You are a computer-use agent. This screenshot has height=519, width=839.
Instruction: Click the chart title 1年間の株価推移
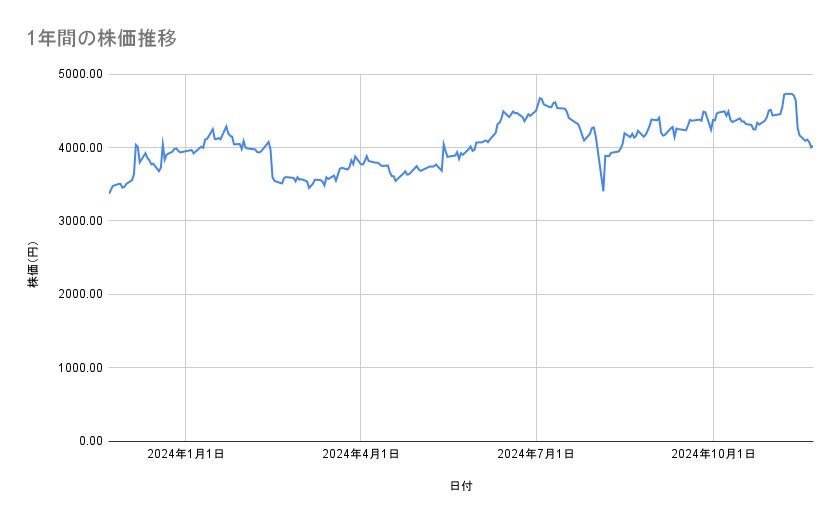pos(103,39)
